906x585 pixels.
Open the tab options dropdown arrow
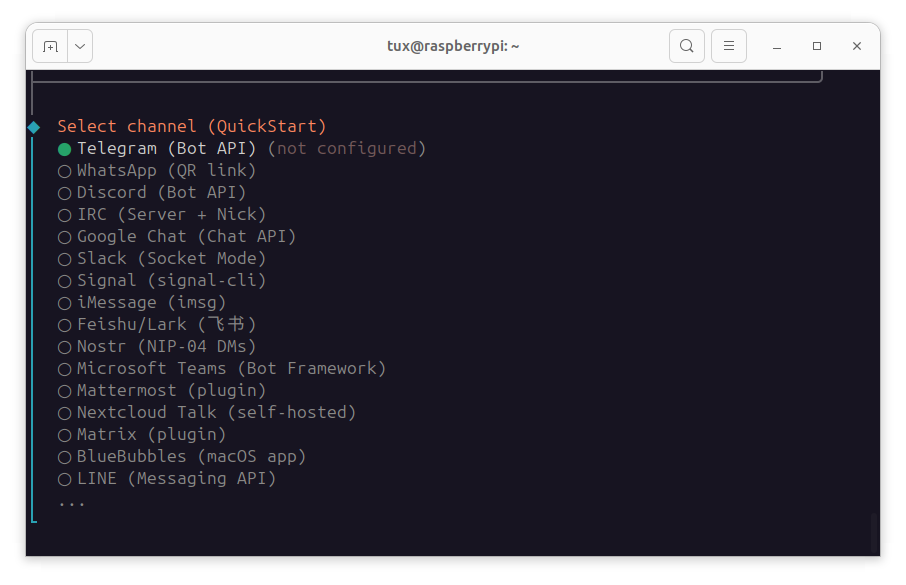80,46
